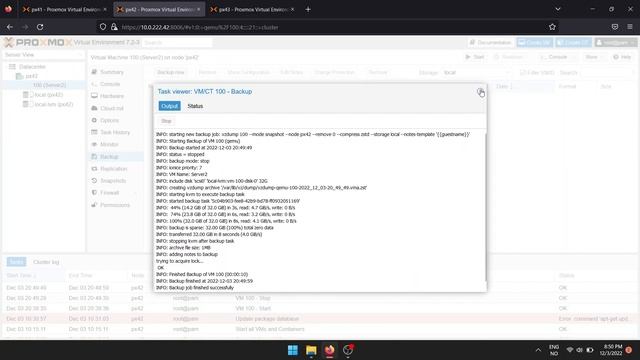Open the px41 Proxmox browser tab
This screenshot has height=360, width=640.
tap(64, 9)
